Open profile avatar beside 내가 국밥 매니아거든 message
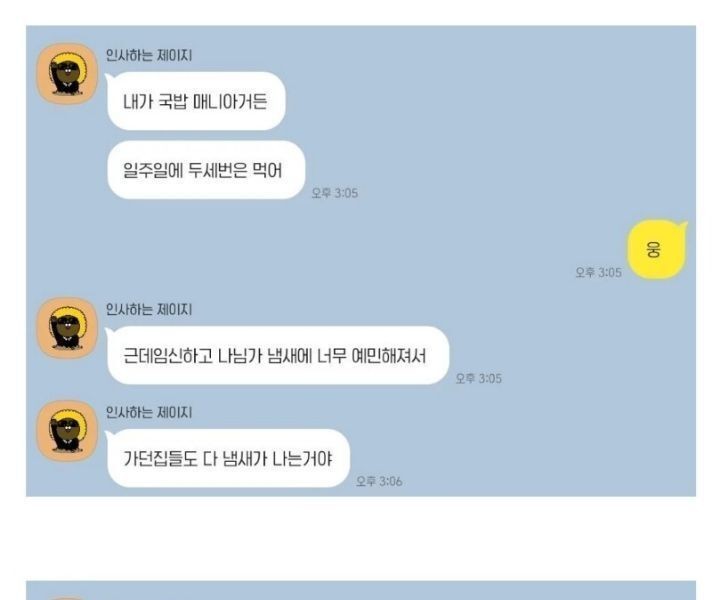720x600 pixels. [x=67, y=74]
